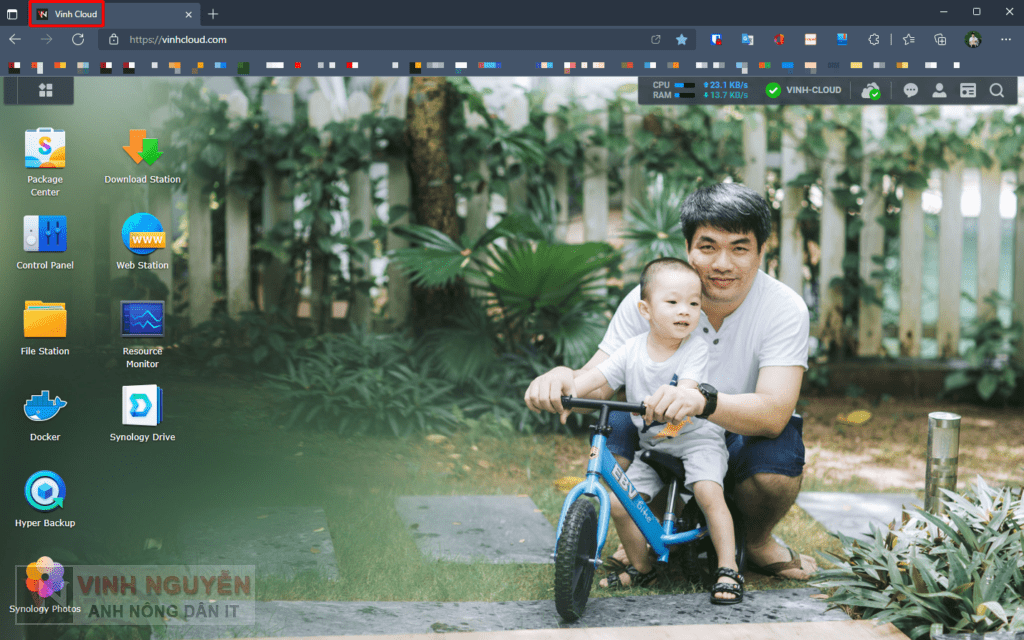Launch Hyper Backup

[x=45, y=491]
